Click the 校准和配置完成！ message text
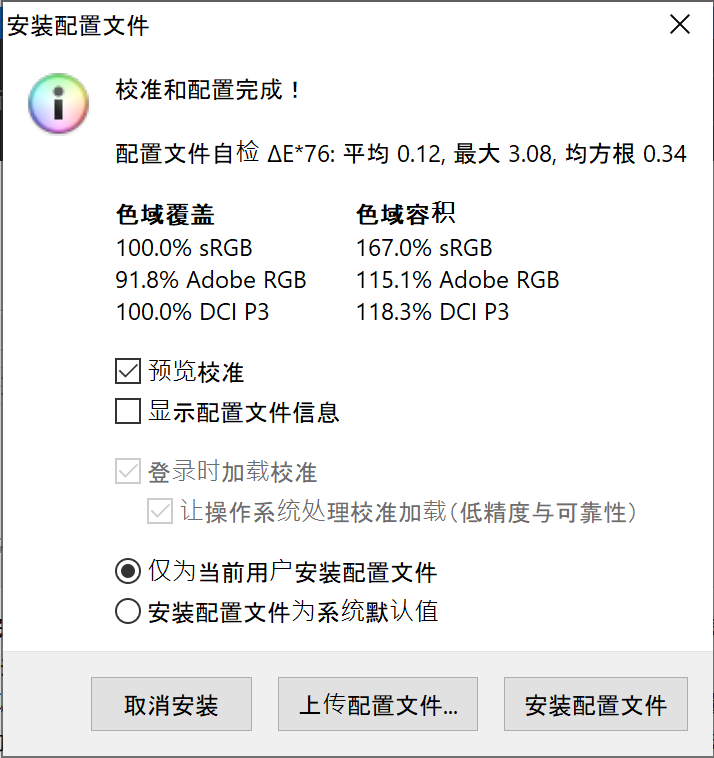Image resolution: width=714 pixels, height=758 pixels. pos(208,90)
